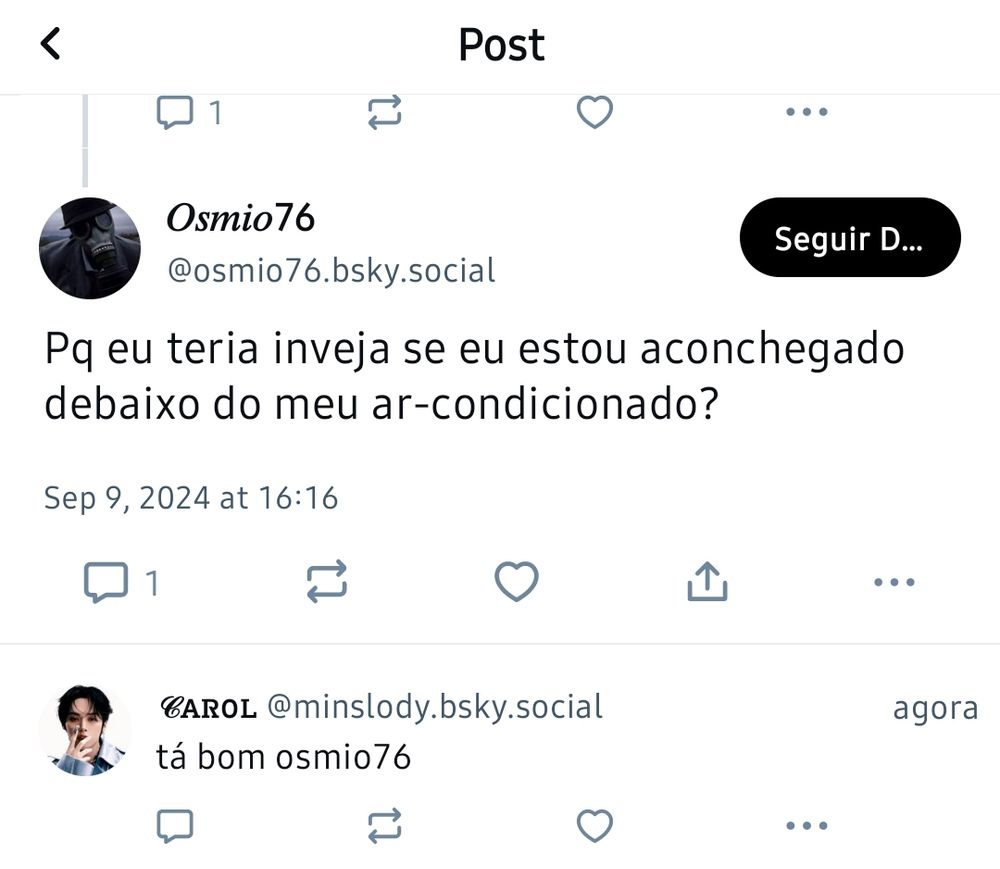Repost the parent post above

point(385,112)
